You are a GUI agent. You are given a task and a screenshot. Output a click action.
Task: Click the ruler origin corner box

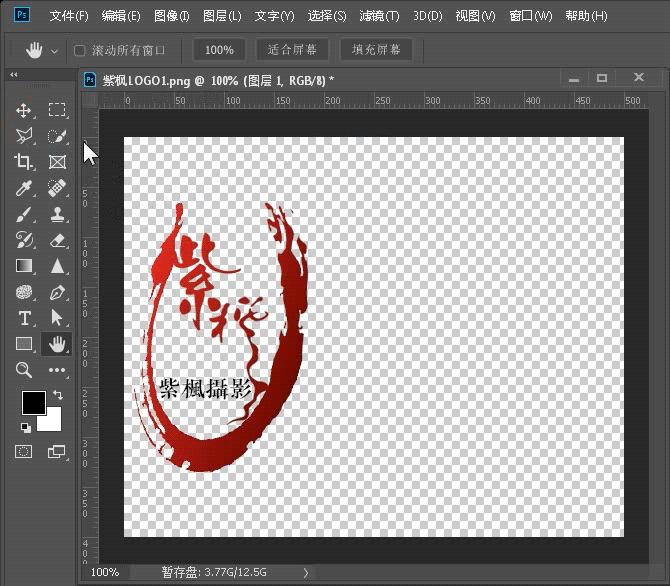pyautogui.click(x=90, y=101)
